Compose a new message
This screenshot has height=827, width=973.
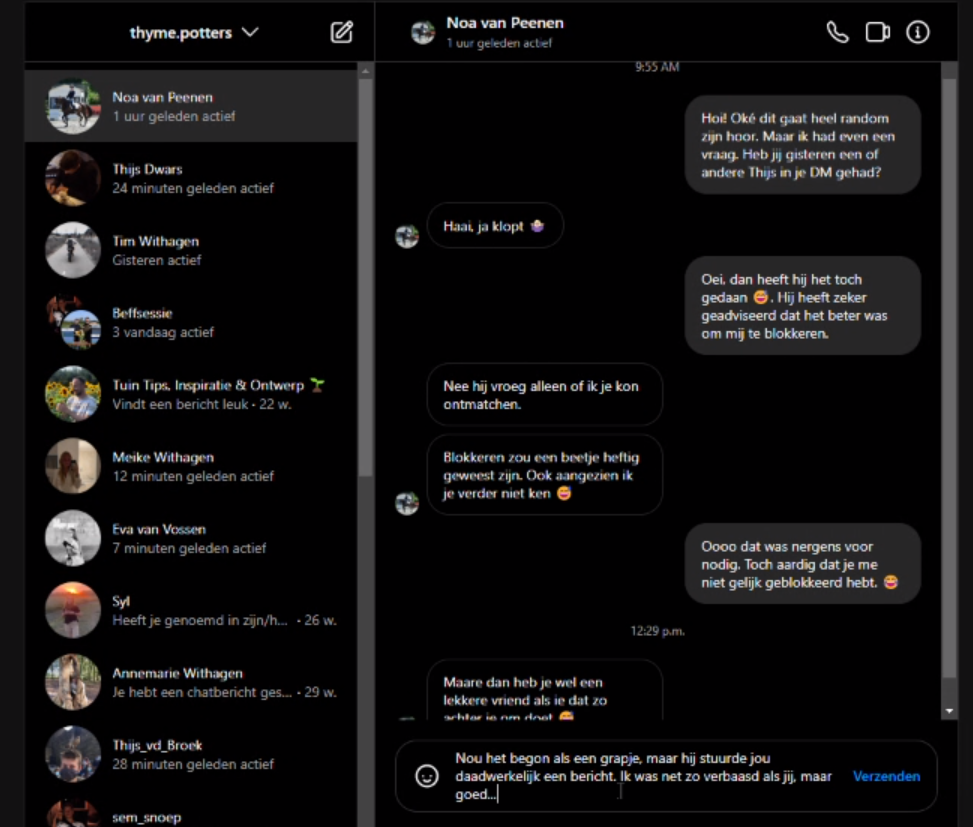point(342,32)
